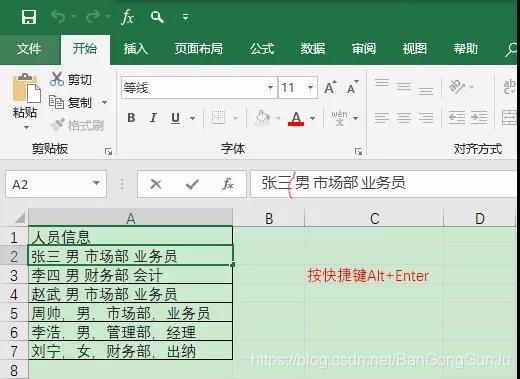
Task: Click the cell borders icon
Action: click(219, 118)
